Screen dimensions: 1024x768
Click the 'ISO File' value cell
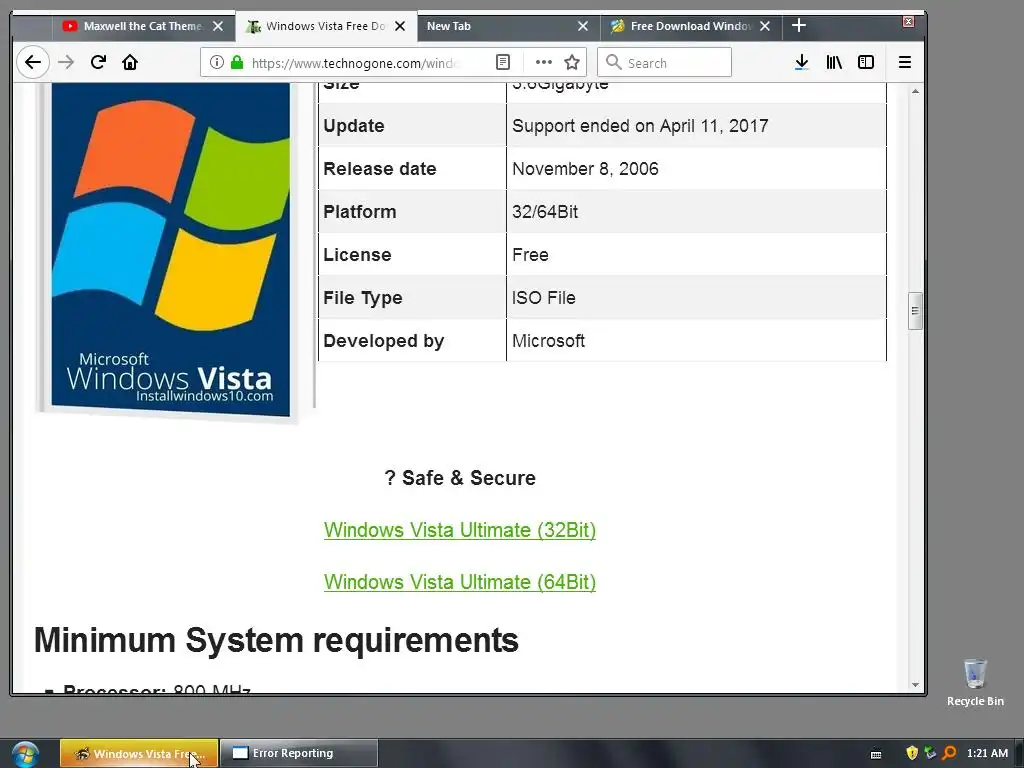pyautogui.click(x=696, y=298)
